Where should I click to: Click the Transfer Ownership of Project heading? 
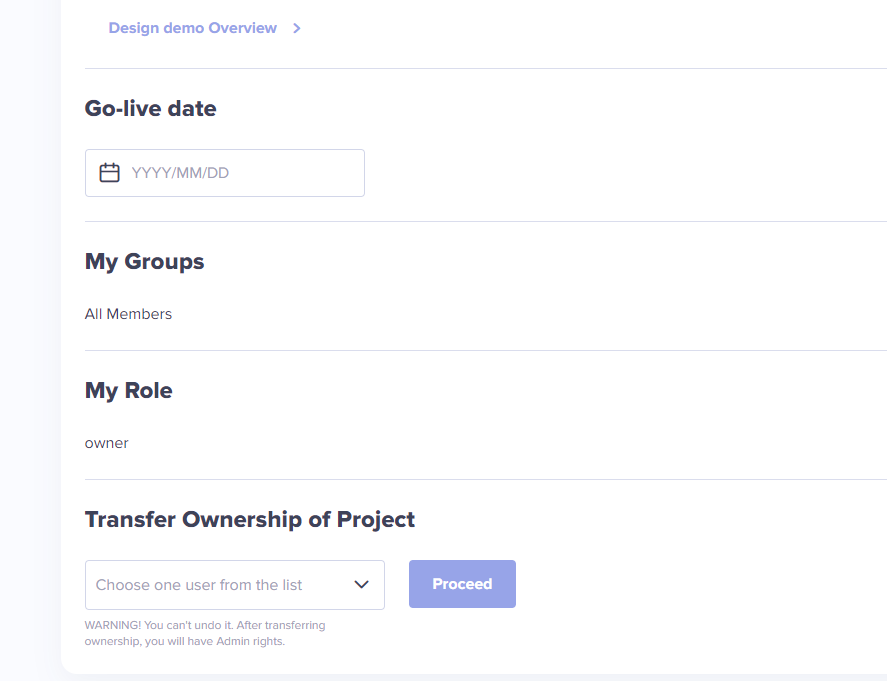249,520
